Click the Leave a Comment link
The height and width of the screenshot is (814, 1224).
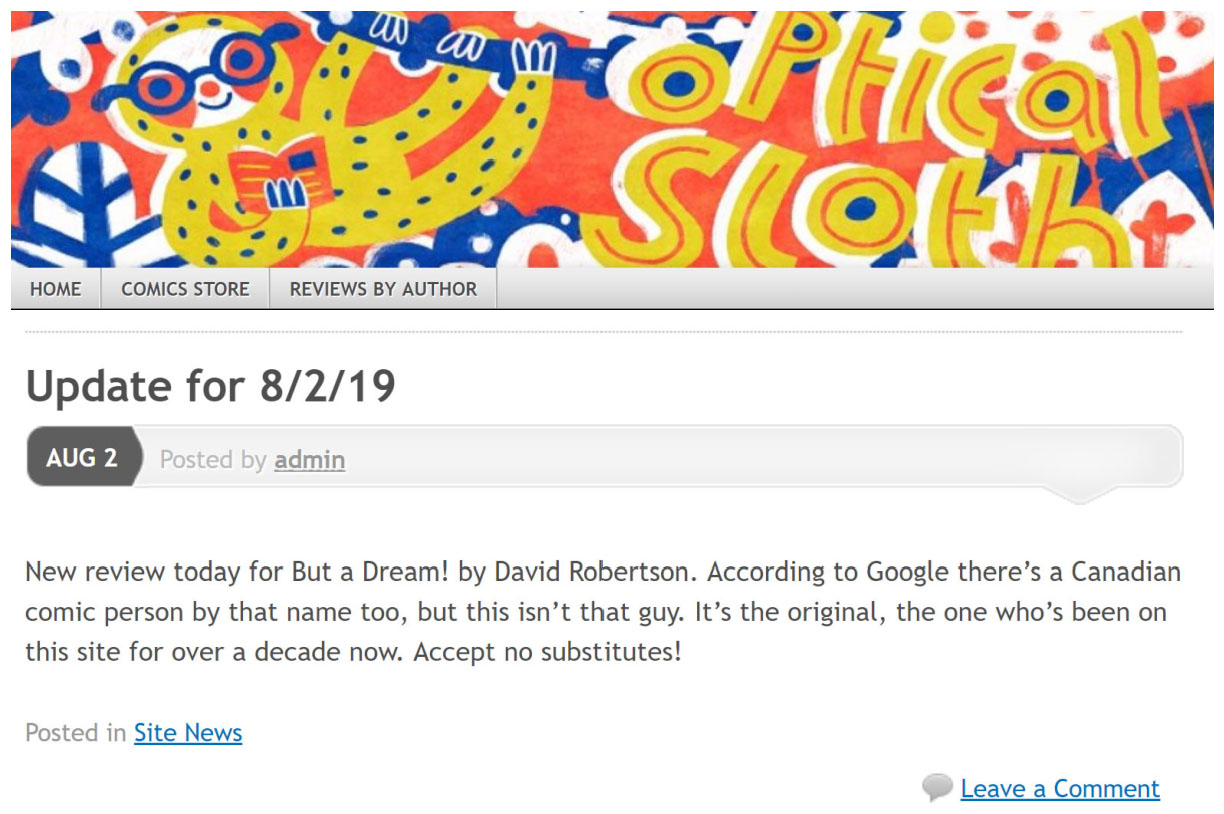point(1060,788)
